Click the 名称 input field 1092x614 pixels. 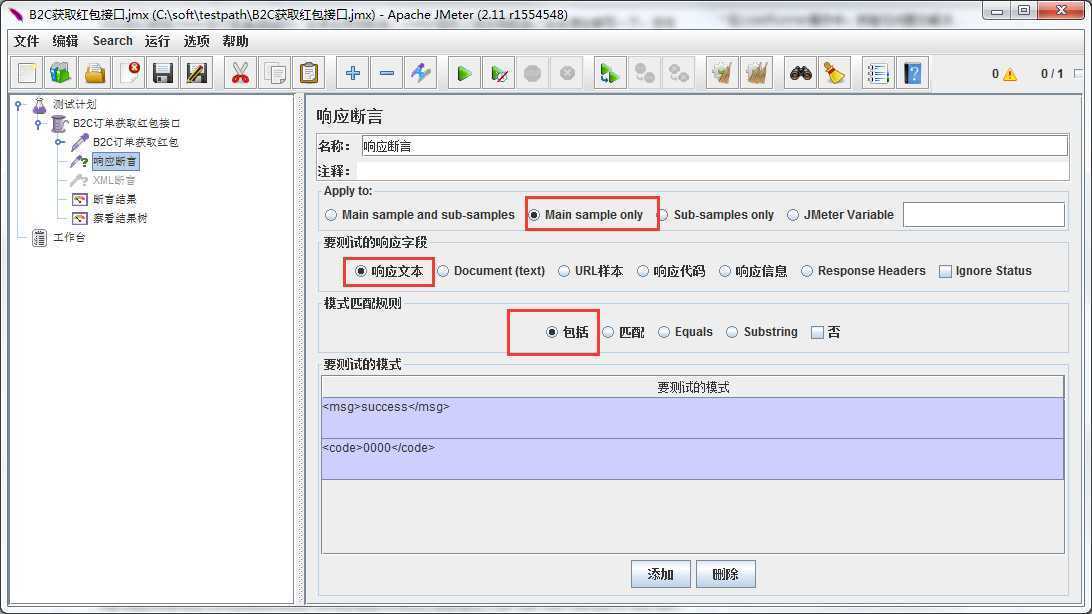(x=715, y=146)
